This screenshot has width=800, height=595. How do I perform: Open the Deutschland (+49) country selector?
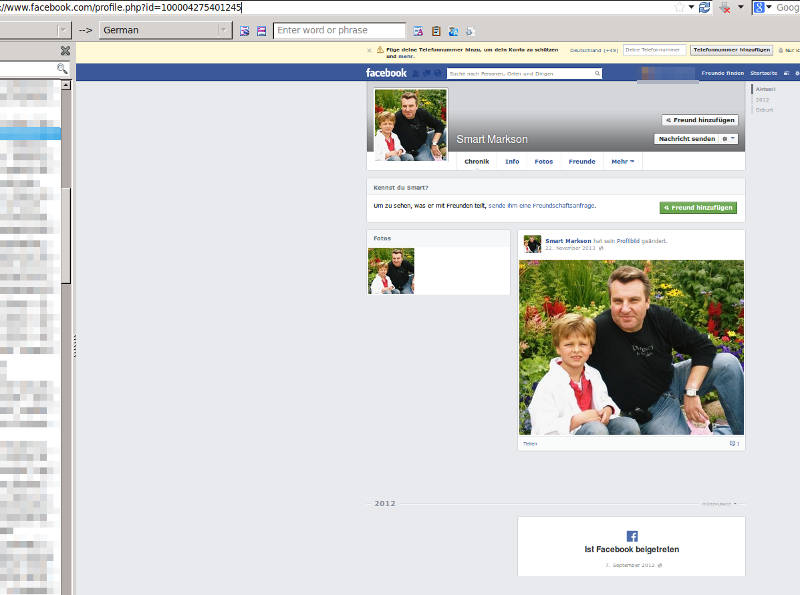(593, 50)
